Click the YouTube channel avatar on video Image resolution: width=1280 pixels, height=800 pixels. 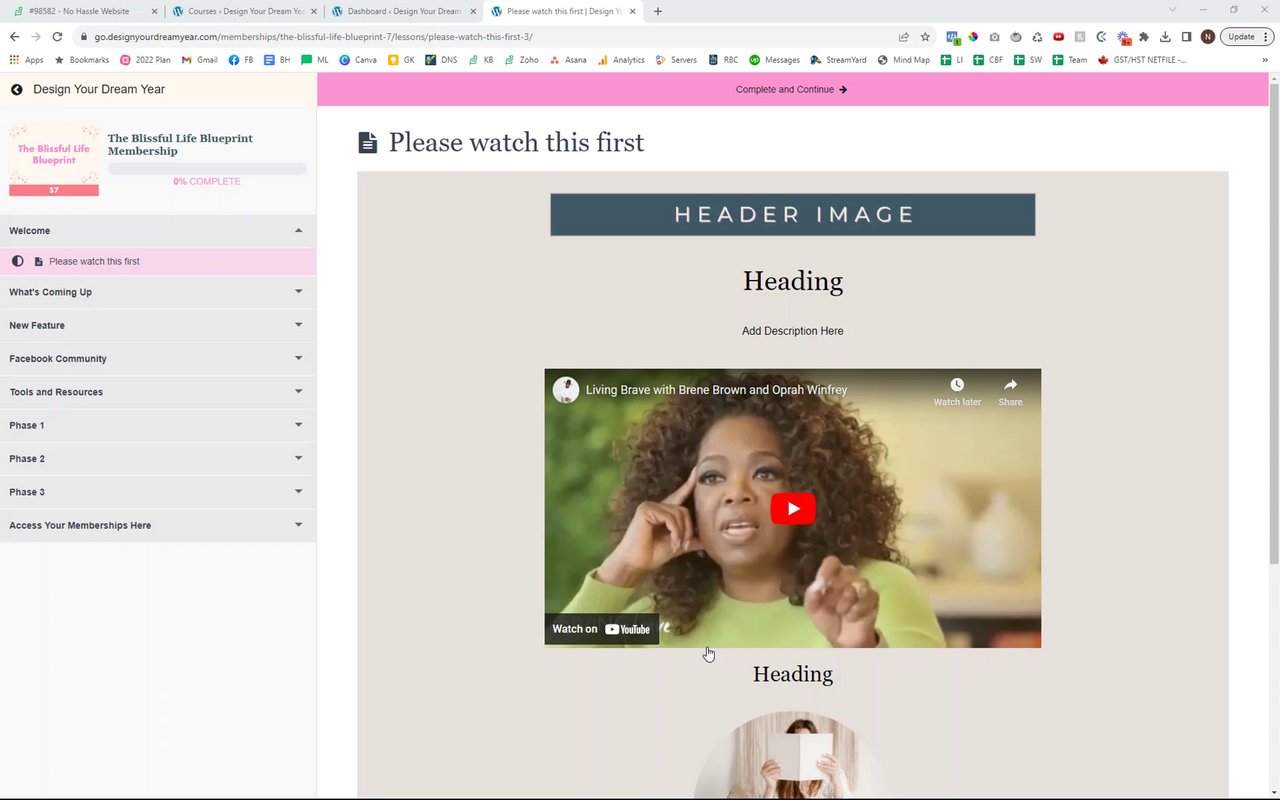tap(566, 390)
